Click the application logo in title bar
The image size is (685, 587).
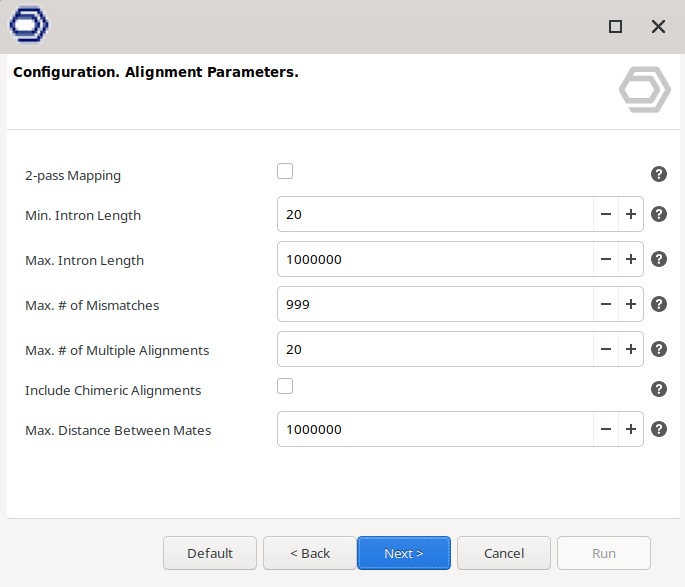click(29, 26)
